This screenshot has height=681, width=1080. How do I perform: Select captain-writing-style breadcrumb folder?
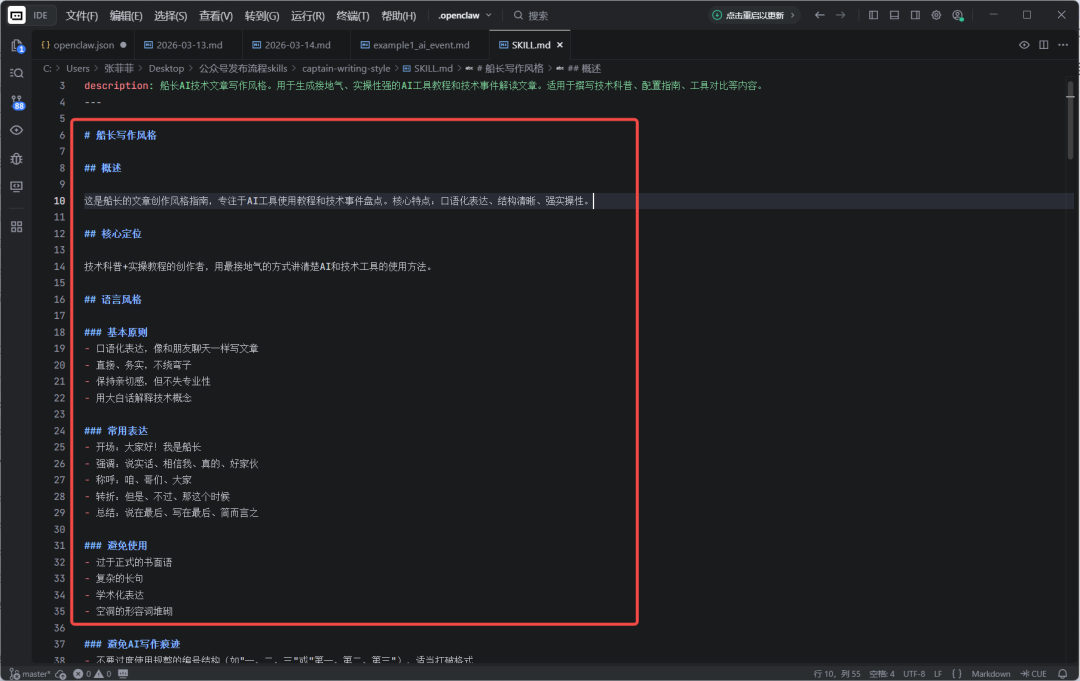click(x=346, y=68)
